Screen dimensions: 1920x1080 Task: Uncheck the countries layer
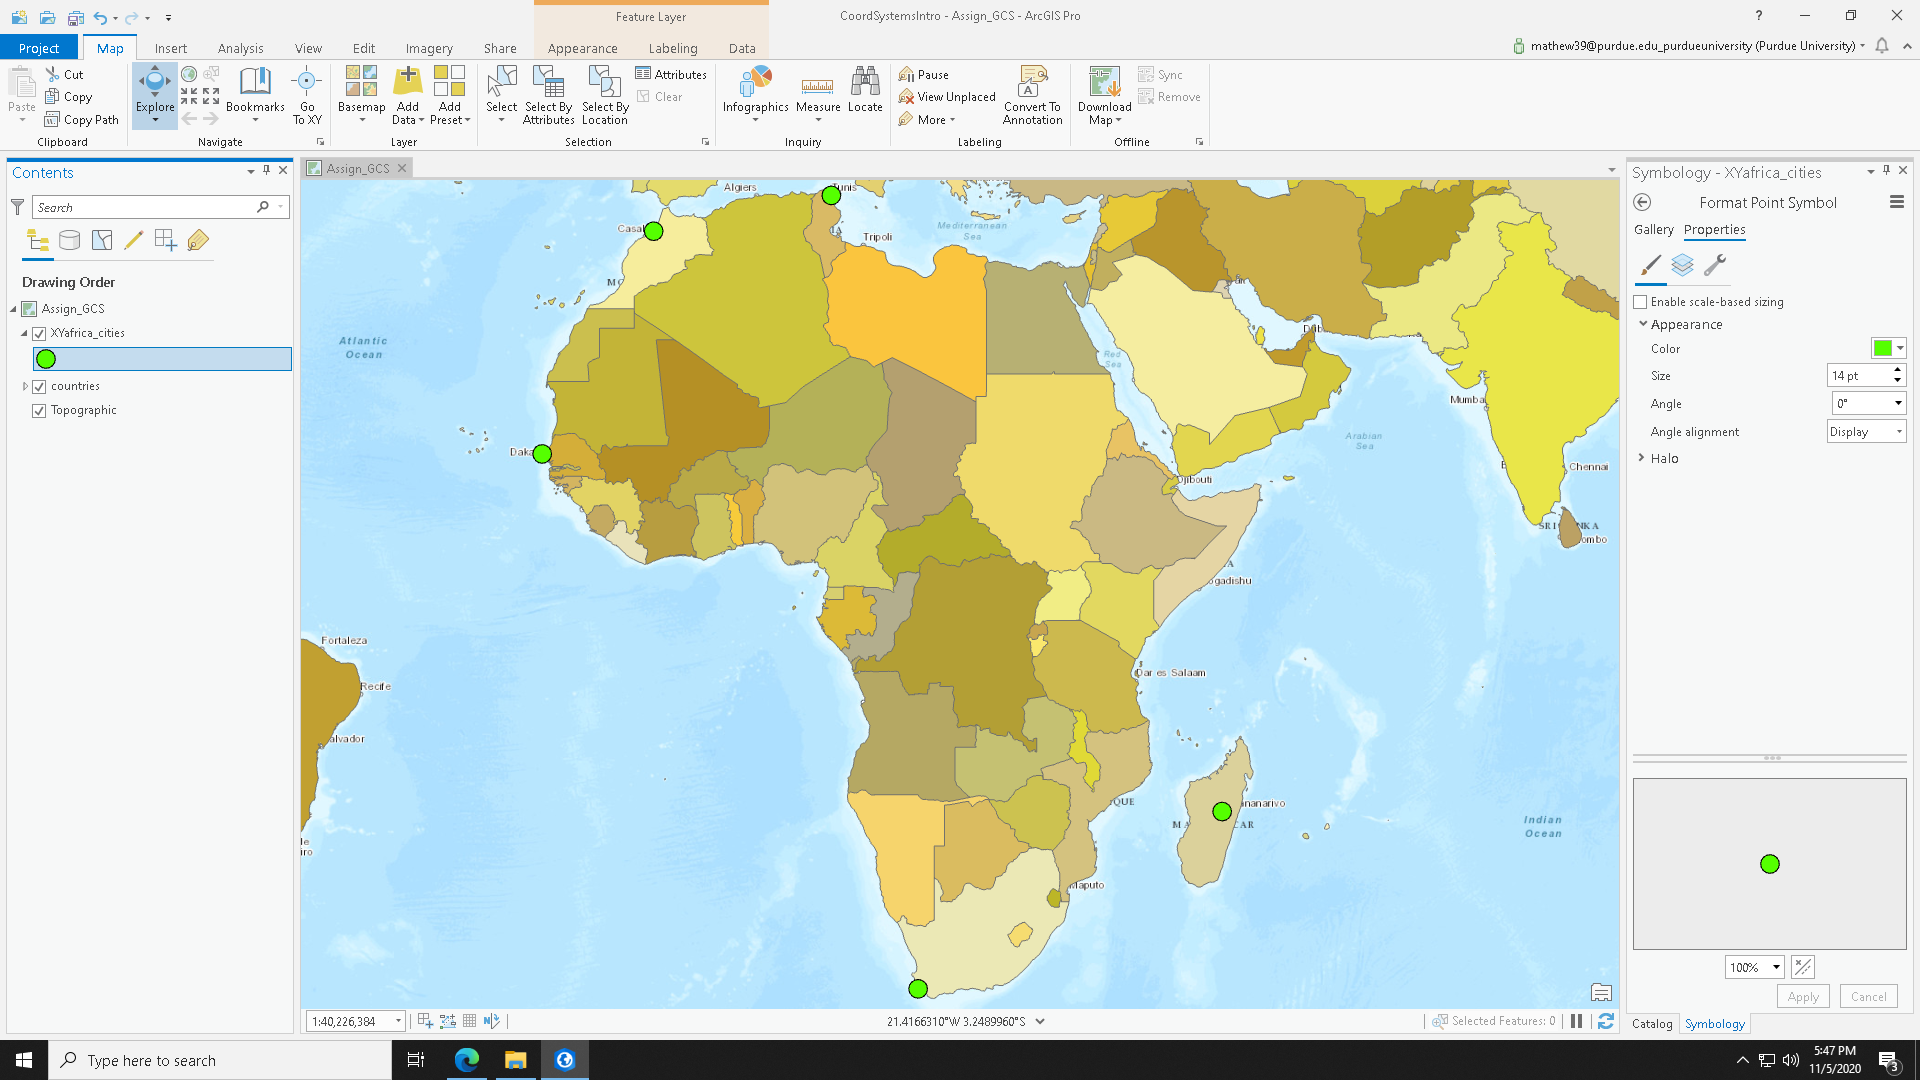click(39, 385)
